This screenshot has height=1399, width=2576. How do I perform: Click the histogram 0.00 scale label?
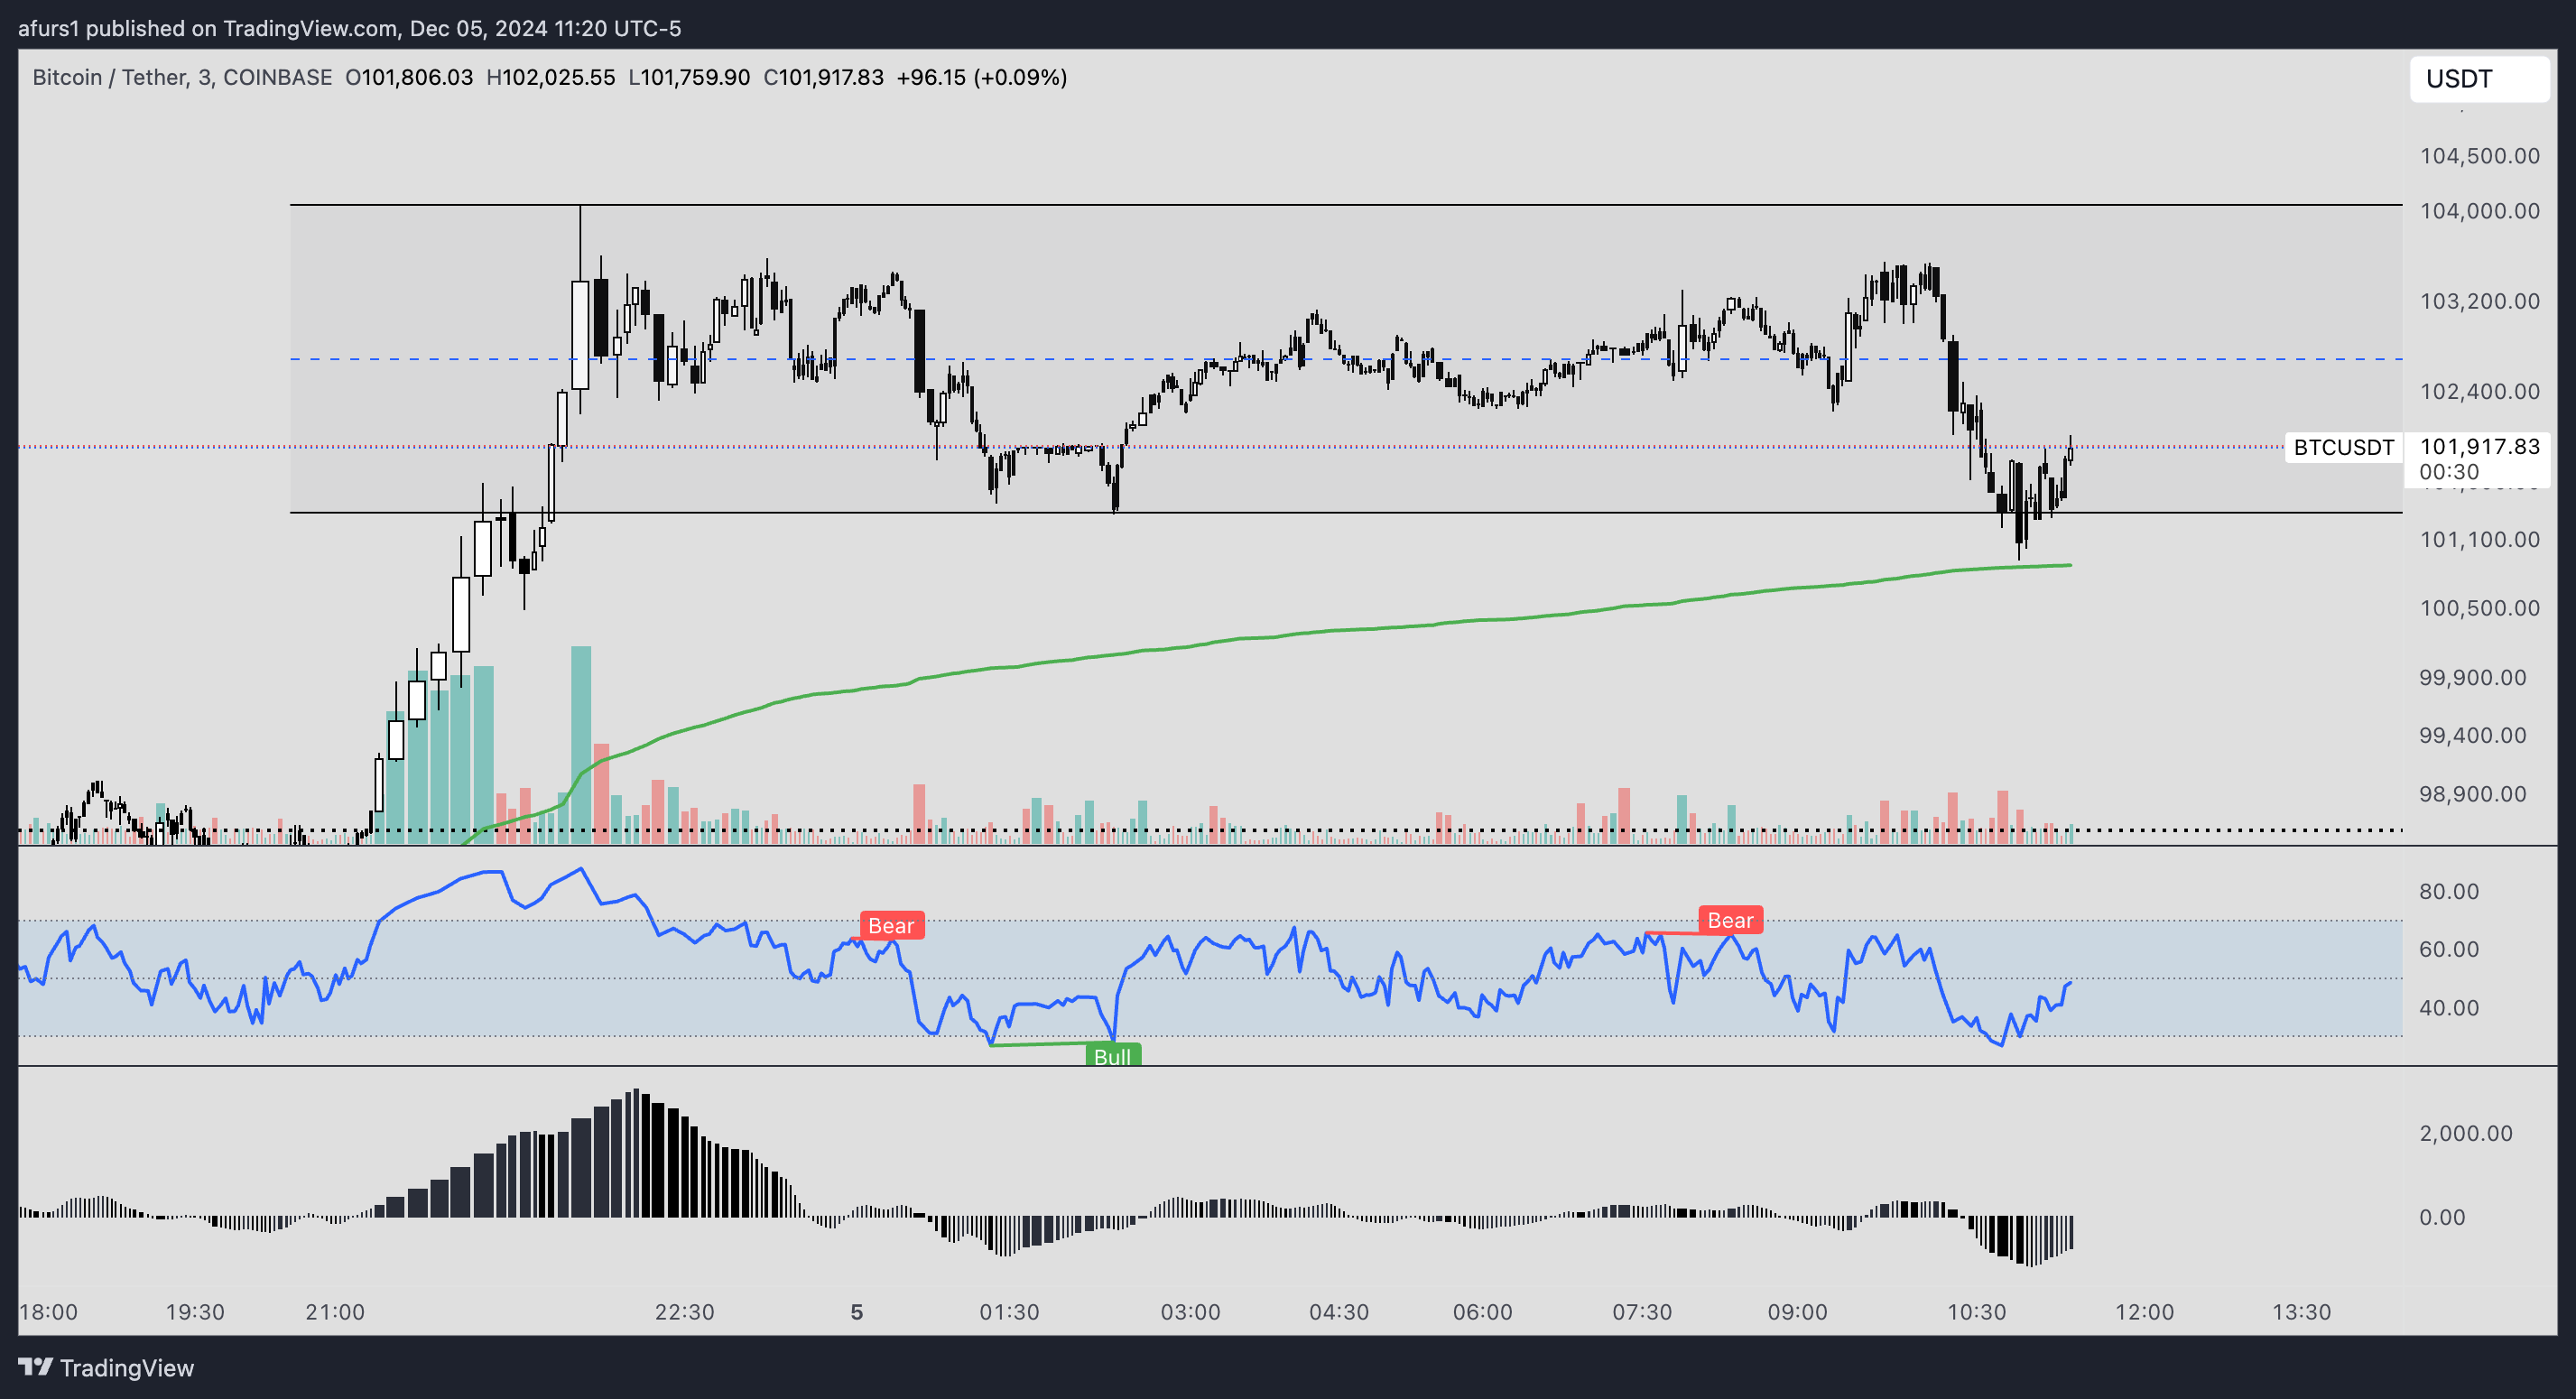(x=2442, y=1217)
